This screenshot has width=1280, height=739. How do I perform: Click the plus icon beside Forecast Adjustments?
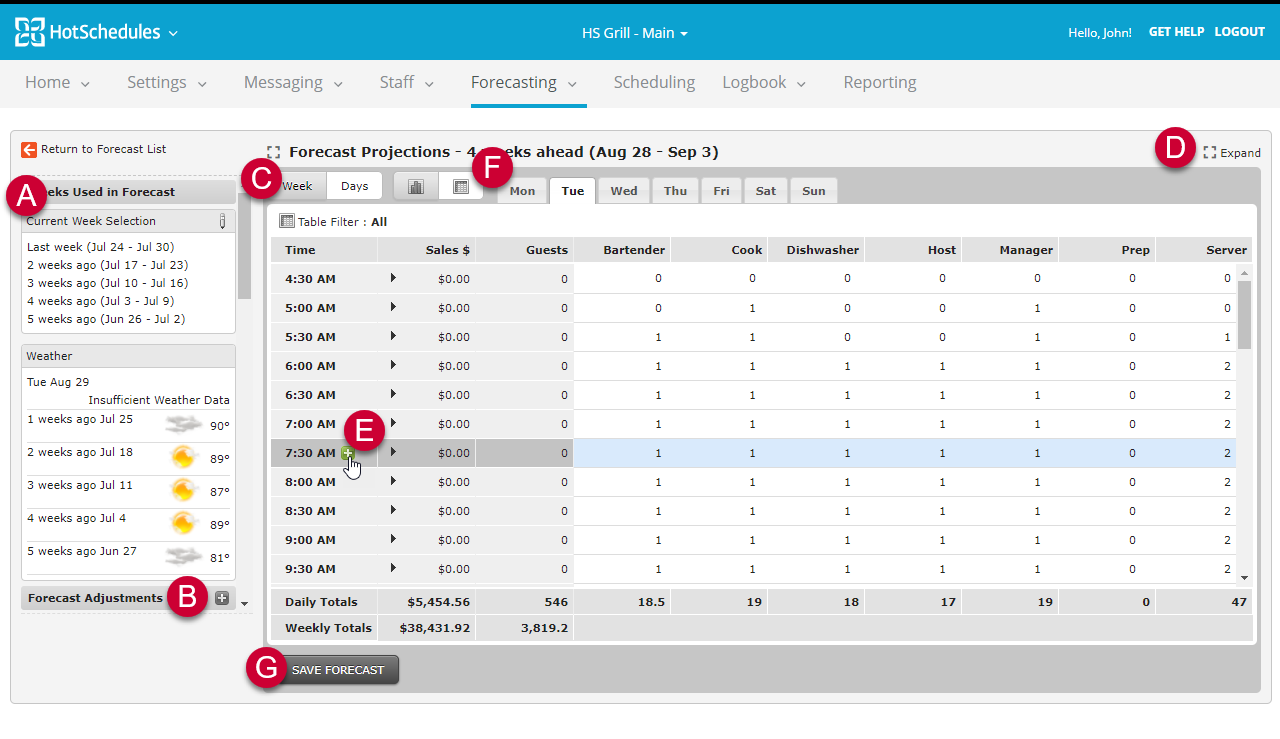pyautogui.click(x=222, y=598)
